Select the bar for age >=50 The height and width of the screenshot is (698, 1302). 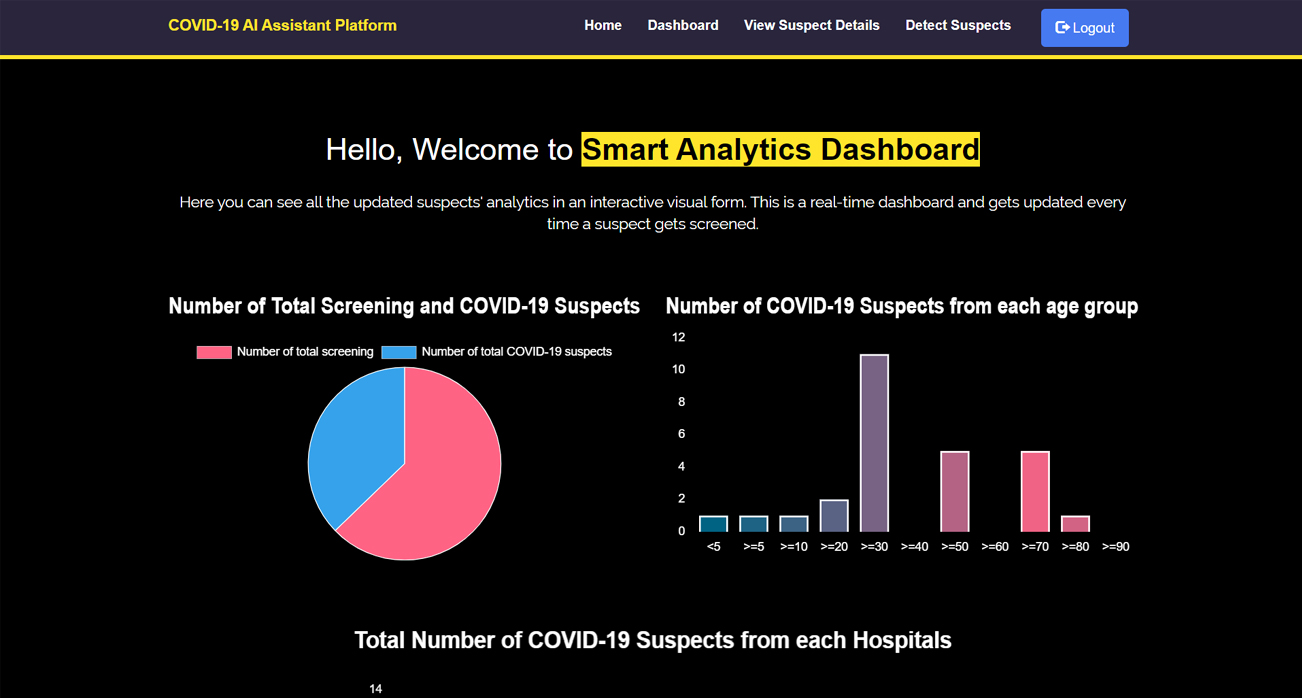point(955,491)
